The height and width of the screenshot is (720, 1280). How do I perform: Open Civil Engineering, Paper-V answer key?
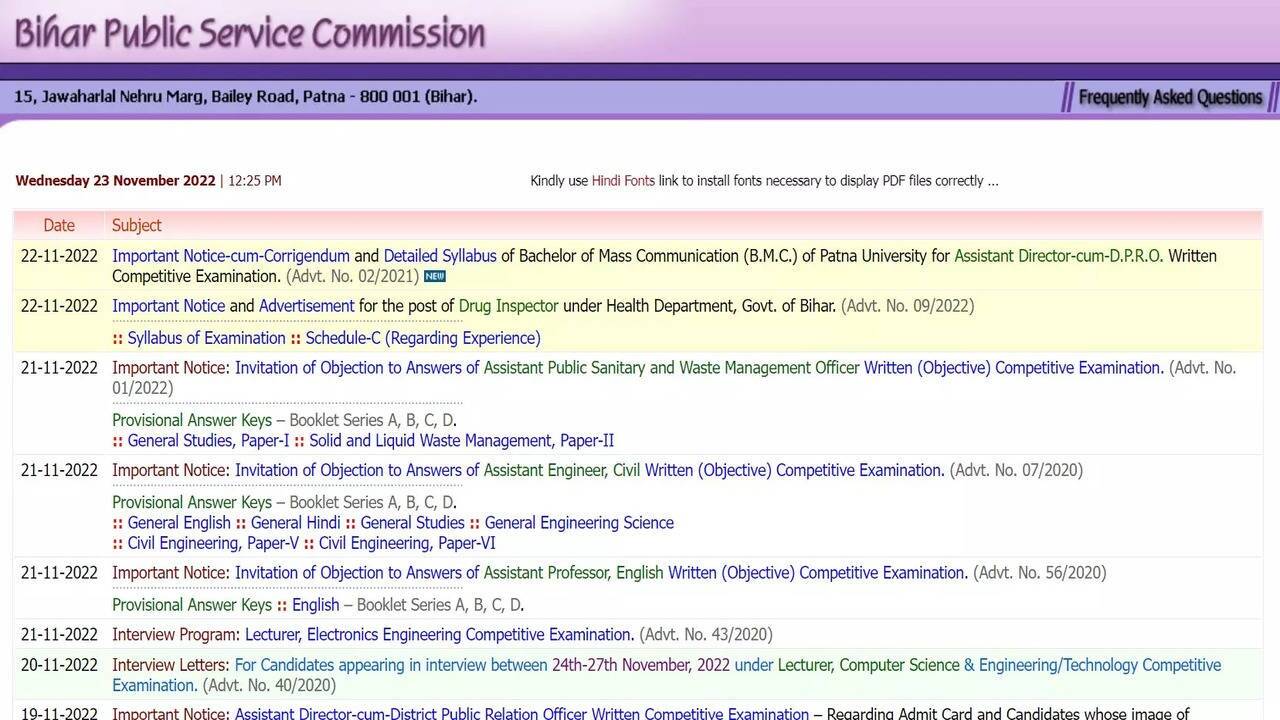tap(213, 543)
